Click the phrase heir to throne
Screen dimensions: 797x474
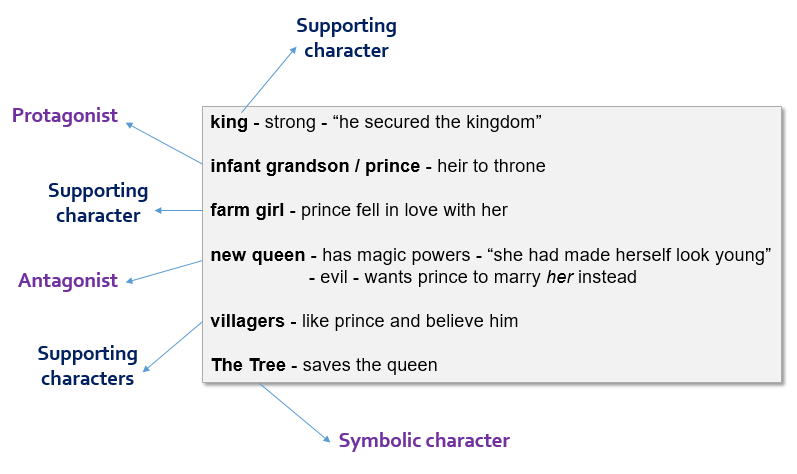click(491, 166)
